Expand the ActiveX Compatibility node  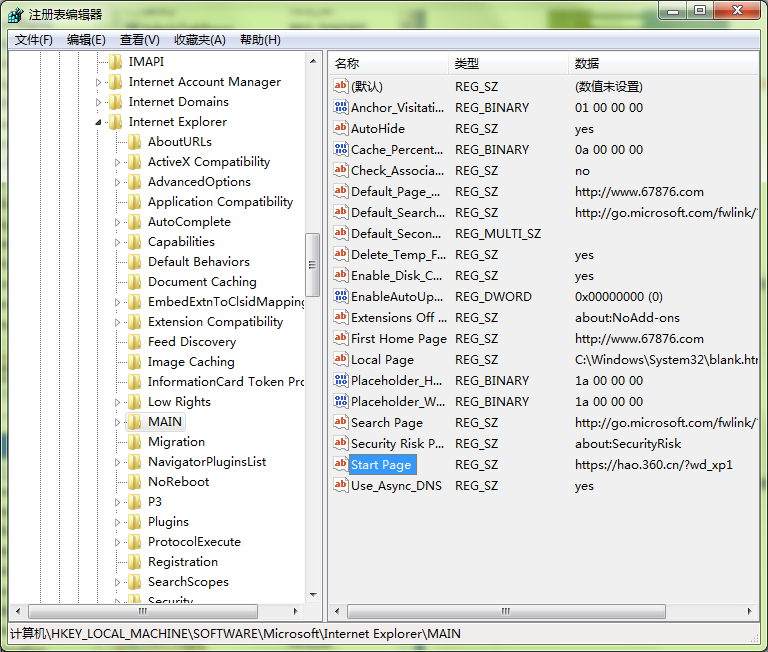(117, 162)
